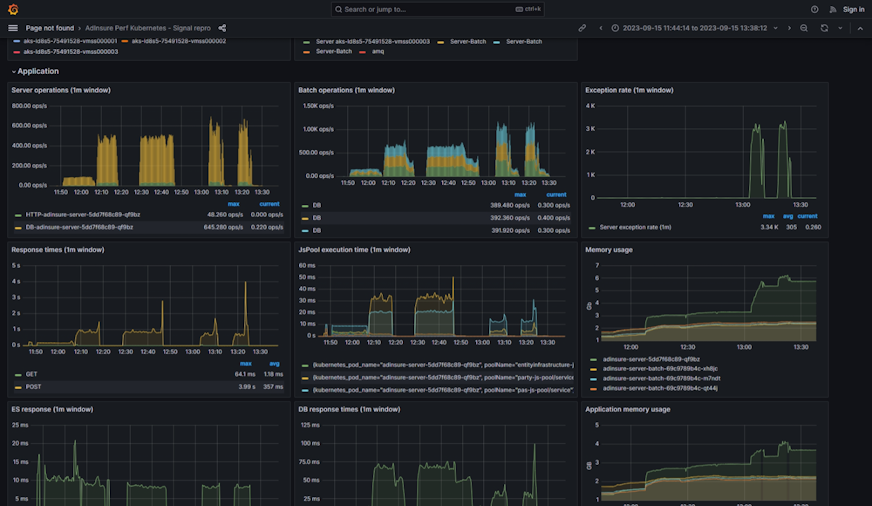
Task: Open the news feed icon
Action: coord(833,9)
